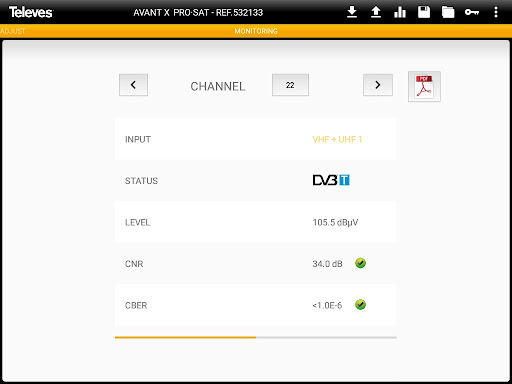Select the channel number 22 box
Viewport: 512px width, 384px height.
pos(290,85)
